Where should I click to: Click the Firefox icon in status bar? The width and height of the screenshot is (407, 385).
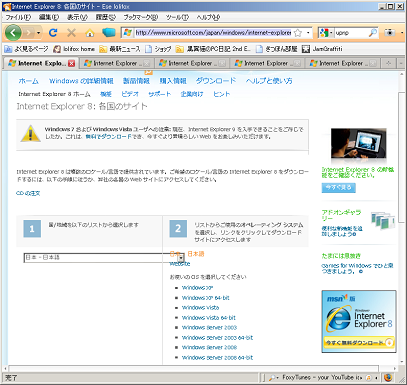coord(388,378)
